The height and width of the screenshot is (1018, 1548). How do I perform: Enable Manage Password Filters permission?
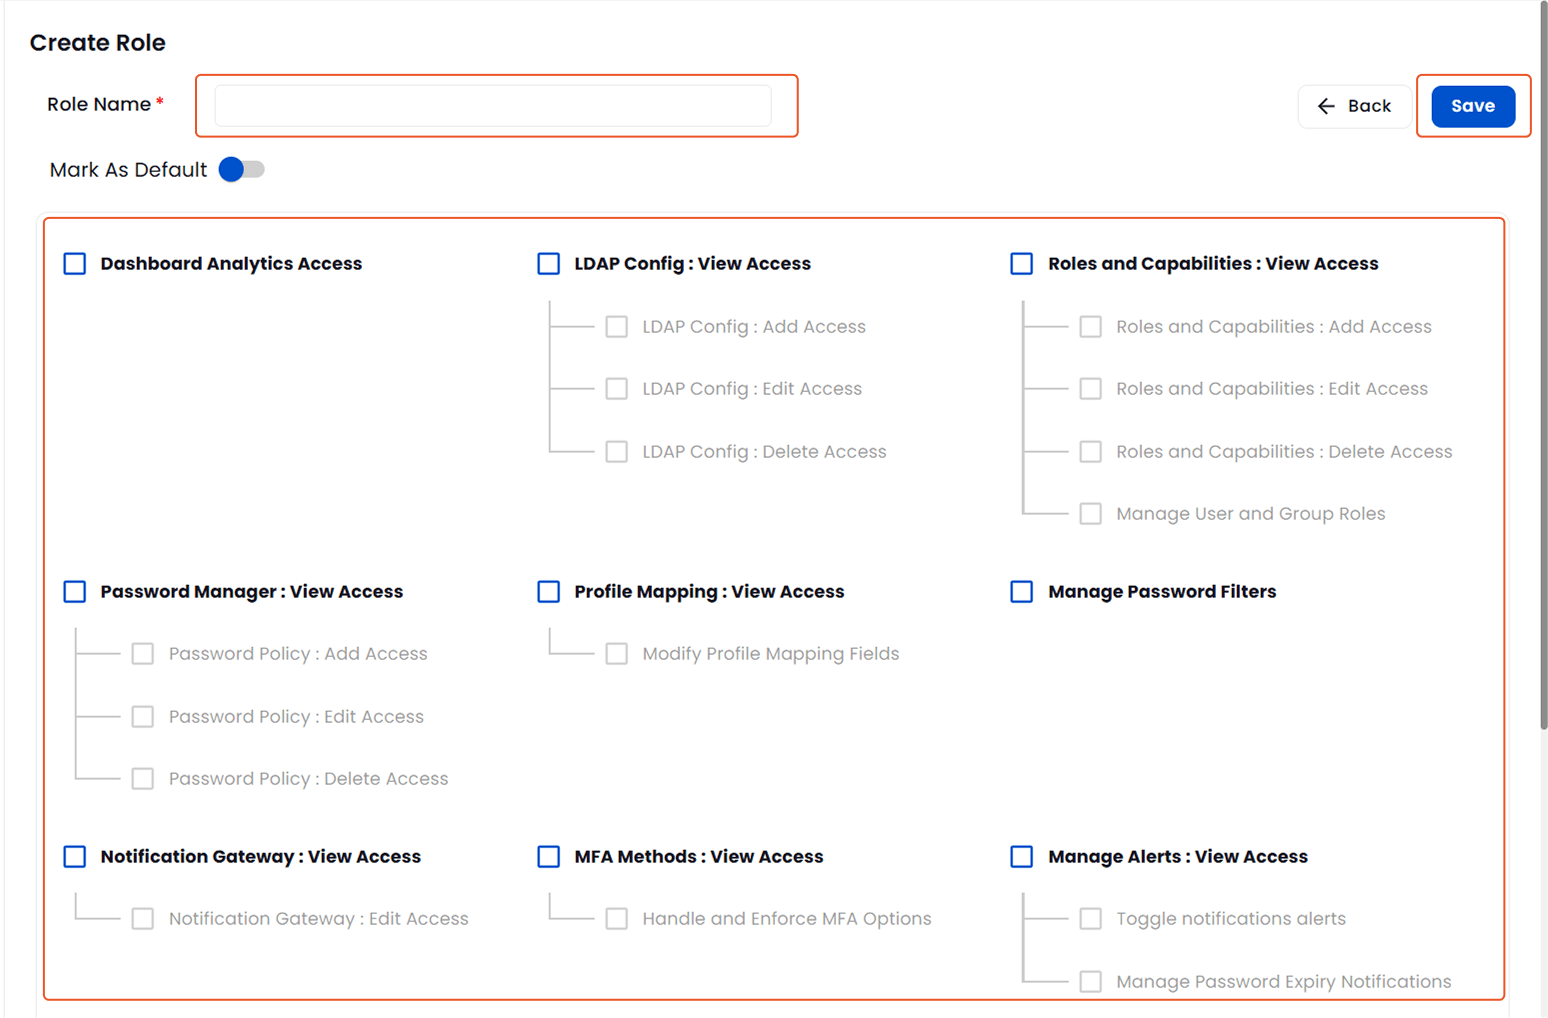click(1021, 591)
